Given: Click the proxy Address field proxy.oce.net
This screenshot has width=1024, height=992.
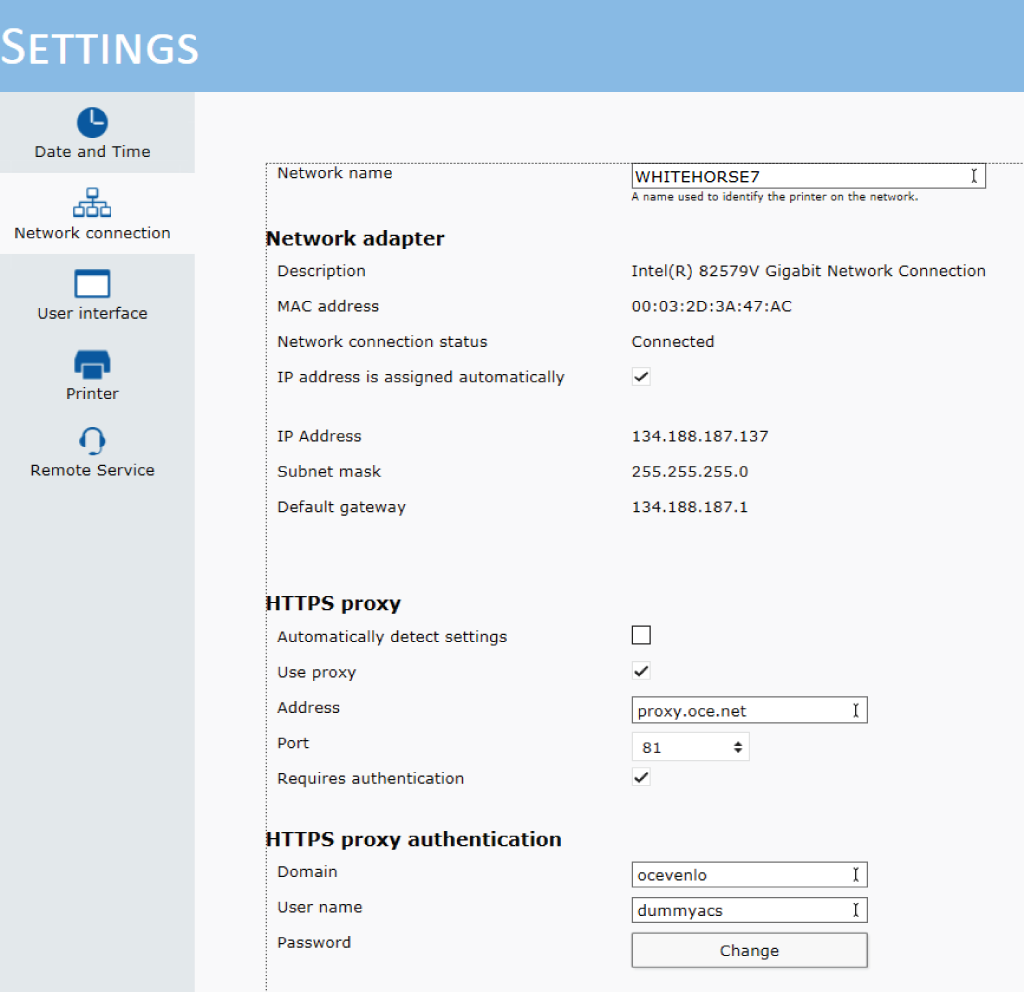Looking at the screenshot, I should [x=750, y=711].
